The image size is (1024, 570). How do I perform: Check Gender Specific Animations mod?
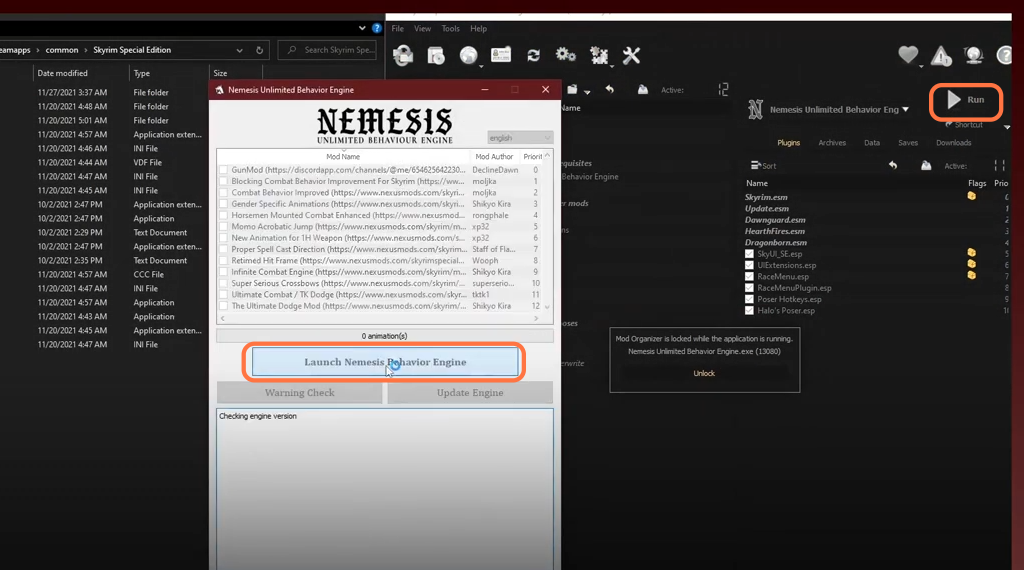coord(223,204)
